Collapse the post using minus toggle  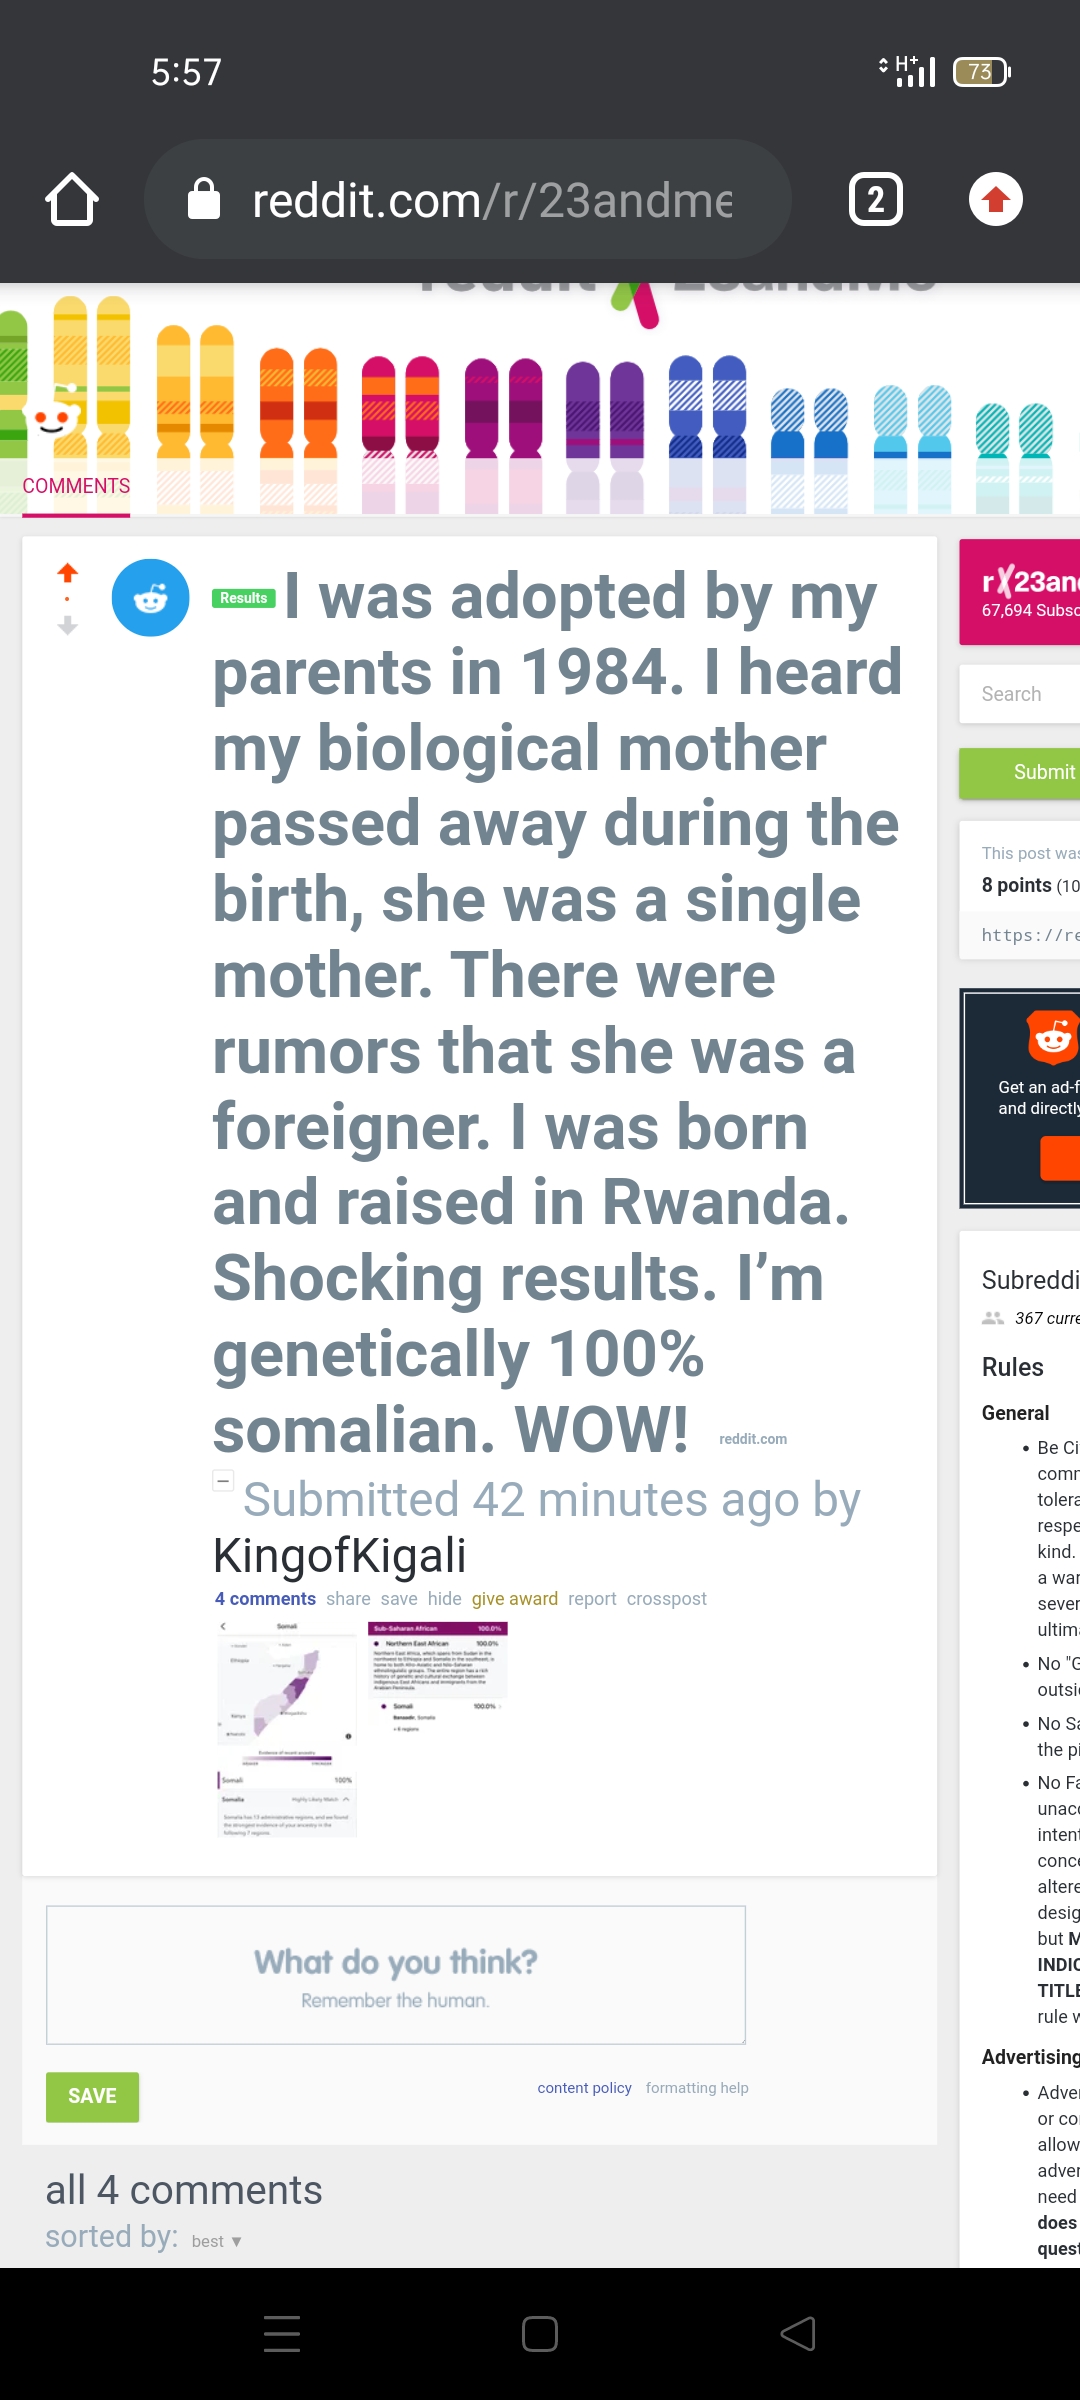224,1480
